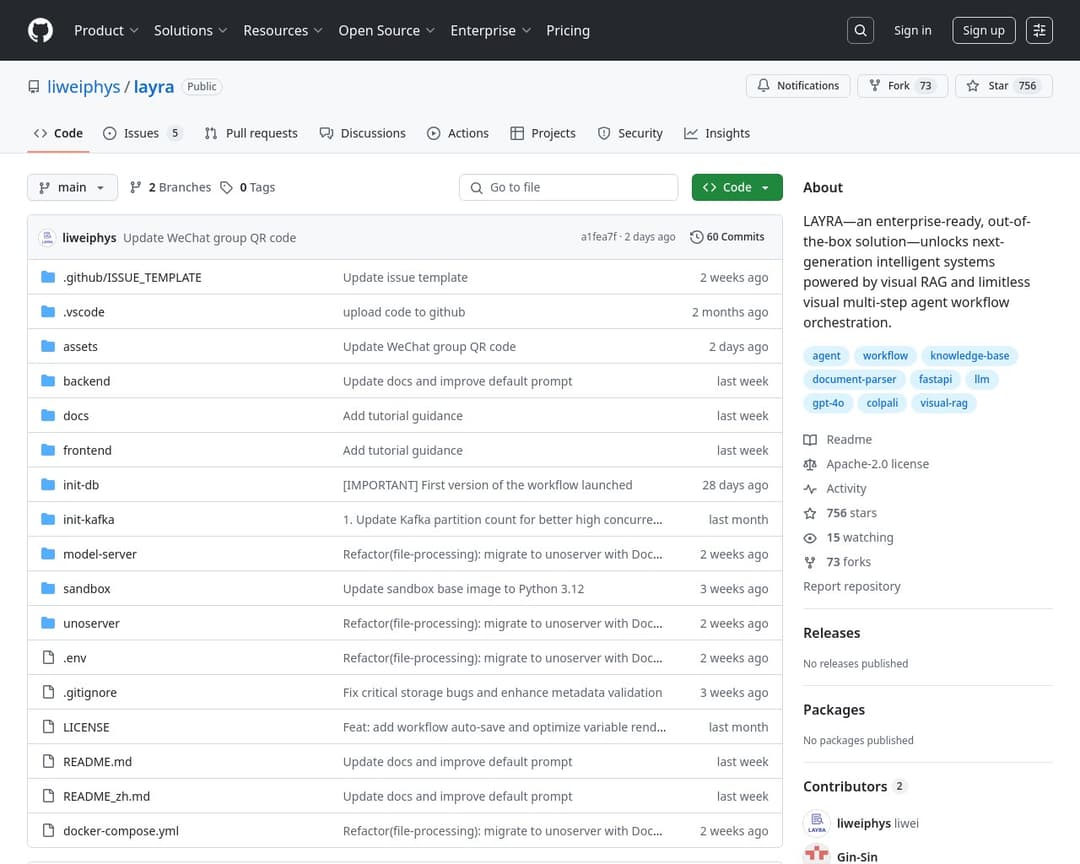This screenshot has height=864, width=1080.
Task: Click the GitHub logo icon
Action: [x=41, y=30]
